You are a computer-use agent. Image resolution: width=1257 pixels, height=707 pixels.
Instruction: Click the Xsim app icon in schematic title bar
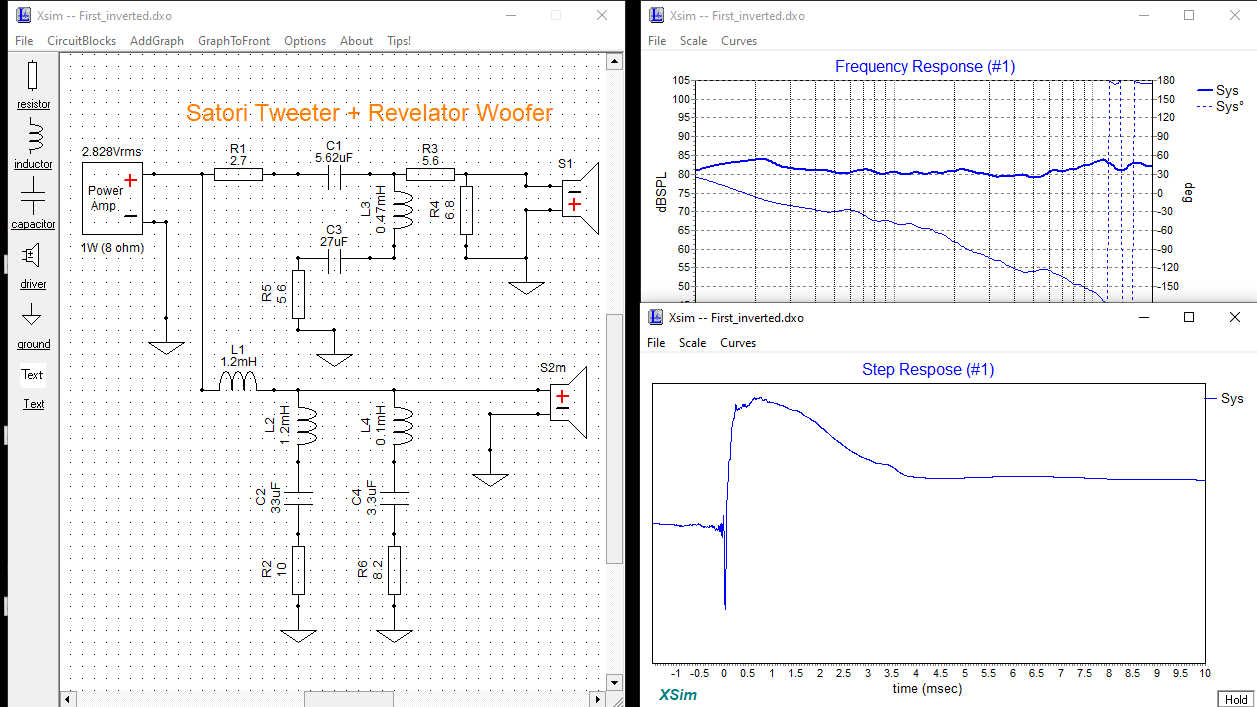25,15
